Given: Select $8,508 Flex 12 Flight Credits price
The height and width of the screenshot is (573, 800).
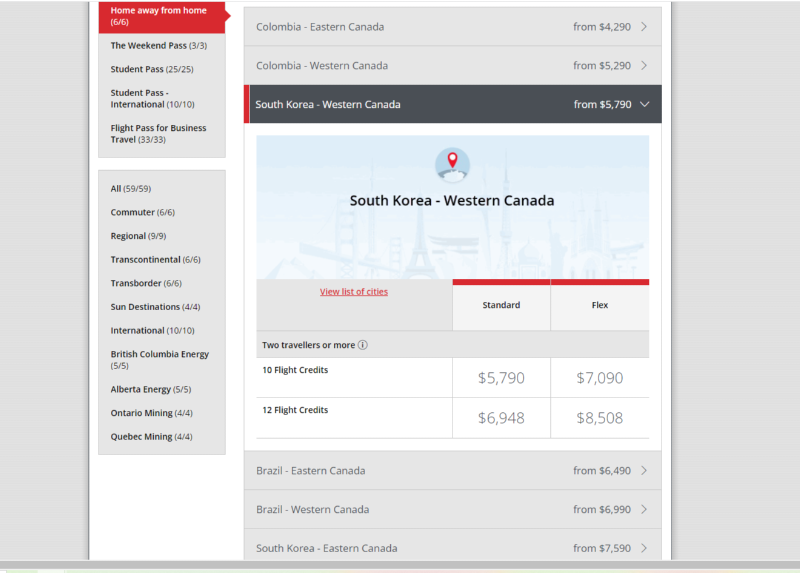Looking at the screenshot, I should click(599, 418).
